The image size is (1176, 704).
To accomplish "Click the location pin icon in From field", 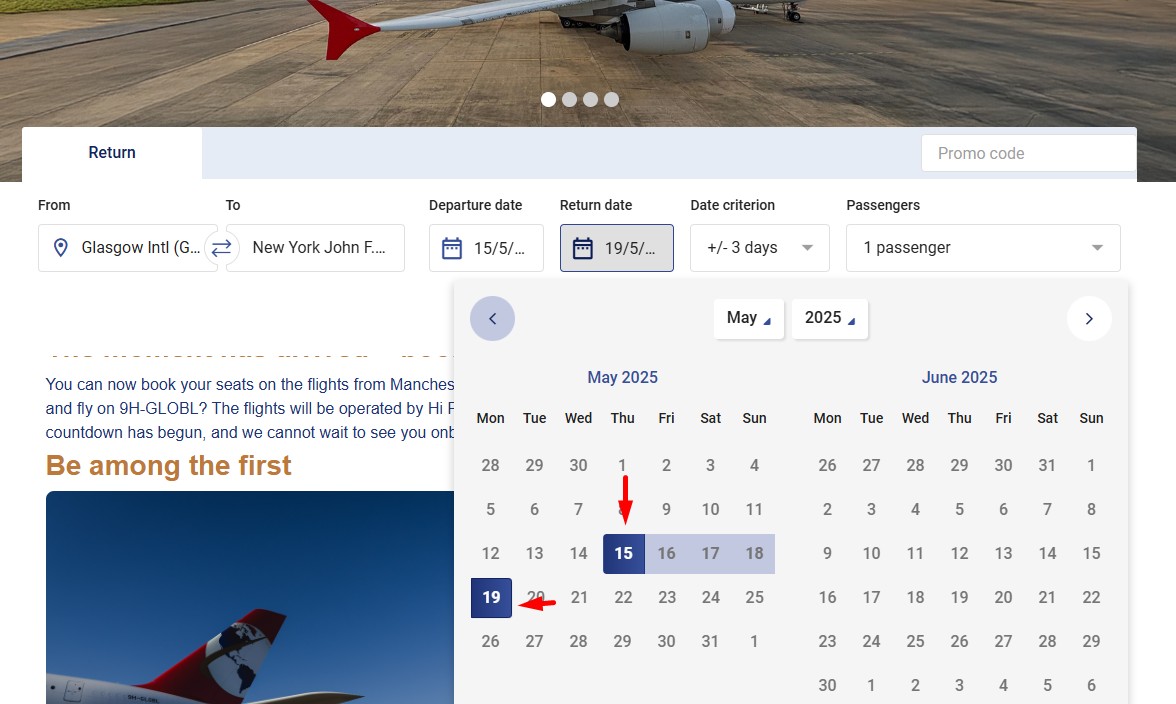I will click(61, 248).
